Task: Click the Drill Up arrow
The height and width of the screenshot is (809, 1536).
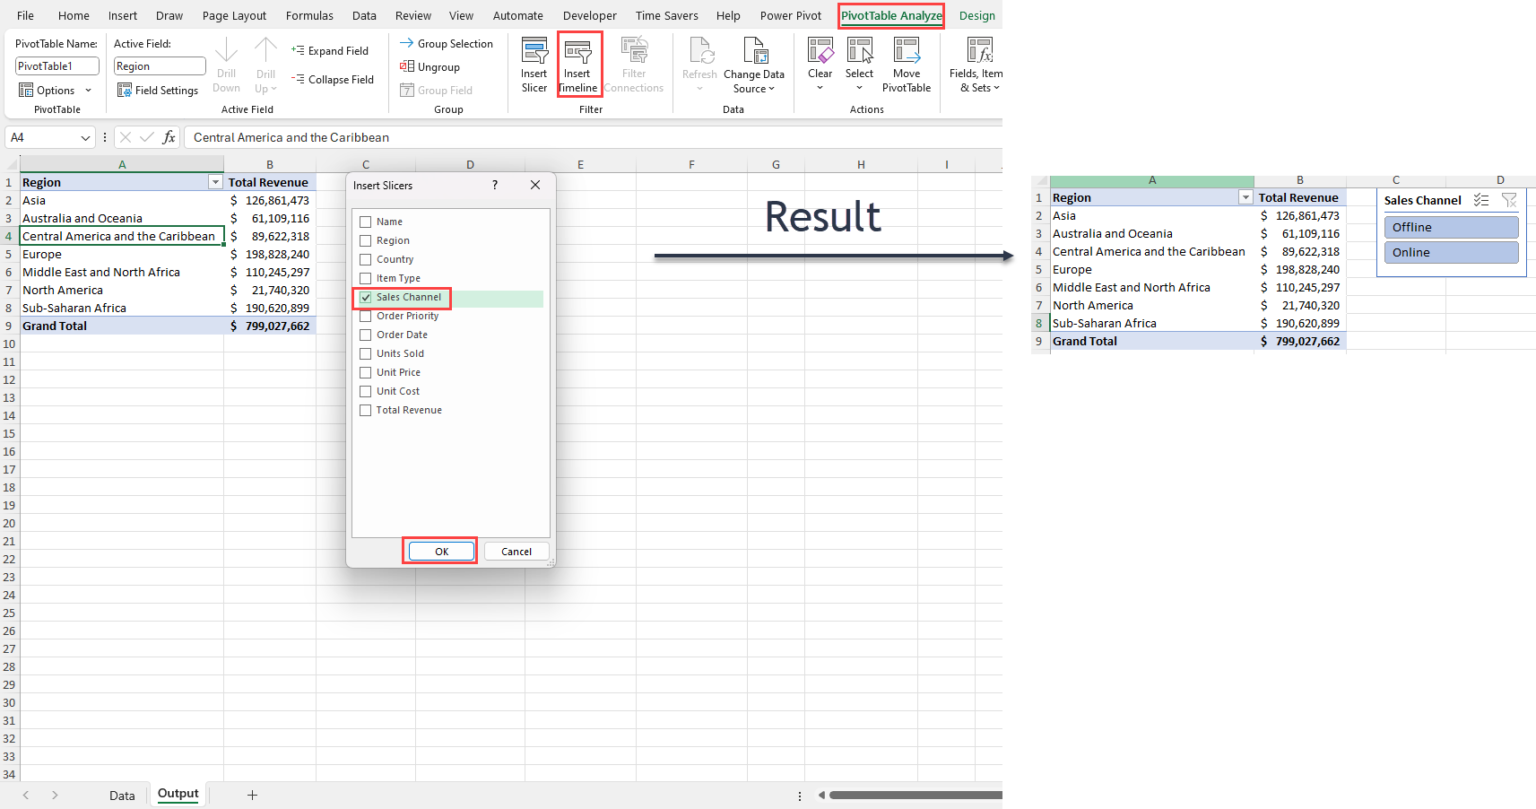Action: tap(265, 50)
